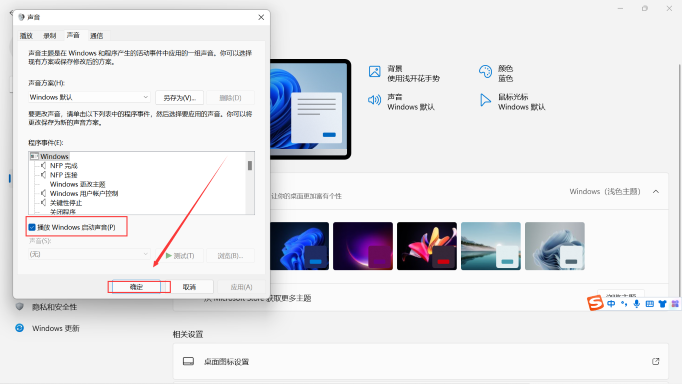The height and width of the screenshot is (384, 682).
Task: Click 从 Microsoft Store 获取更多主题 text
Action: pos(258,298)
